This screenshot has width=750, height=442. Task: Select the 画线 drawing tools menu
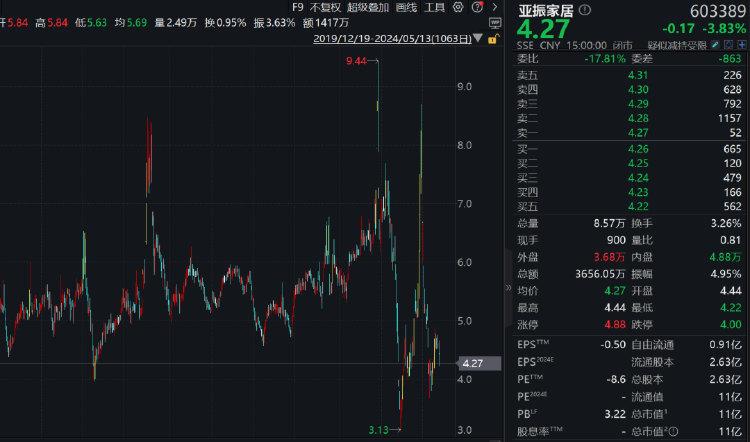pyautogui.click(x=406, y=7)
